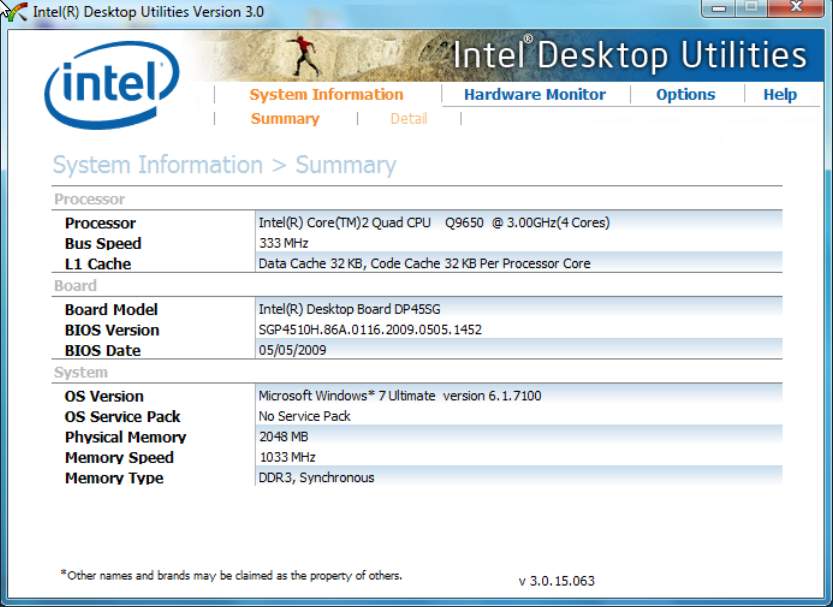Click the version number v 3.0.15.063
This screenshot has width=833, height=607.
[557, 581]
